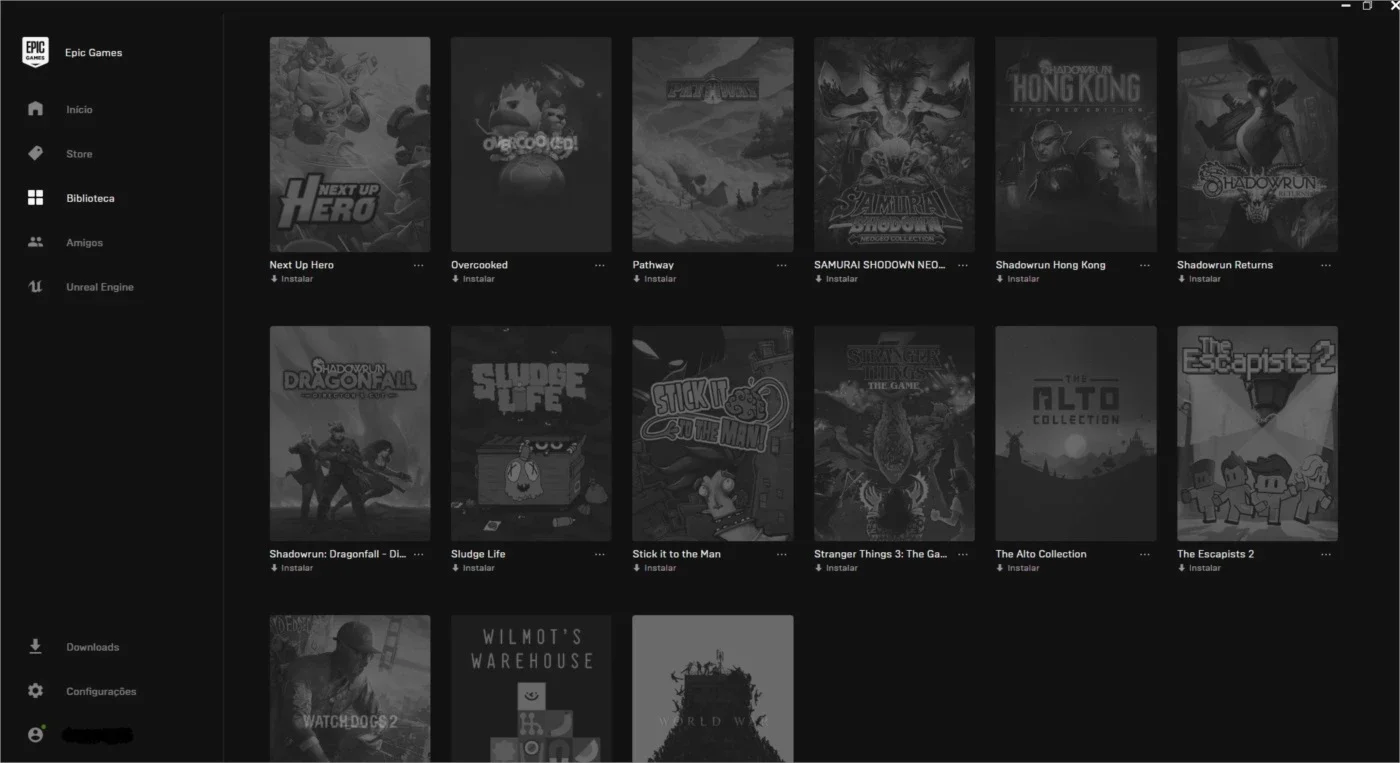Click the Epic Games logo icon
This screenshot has width=1400, height=763.
coord(35,52)
